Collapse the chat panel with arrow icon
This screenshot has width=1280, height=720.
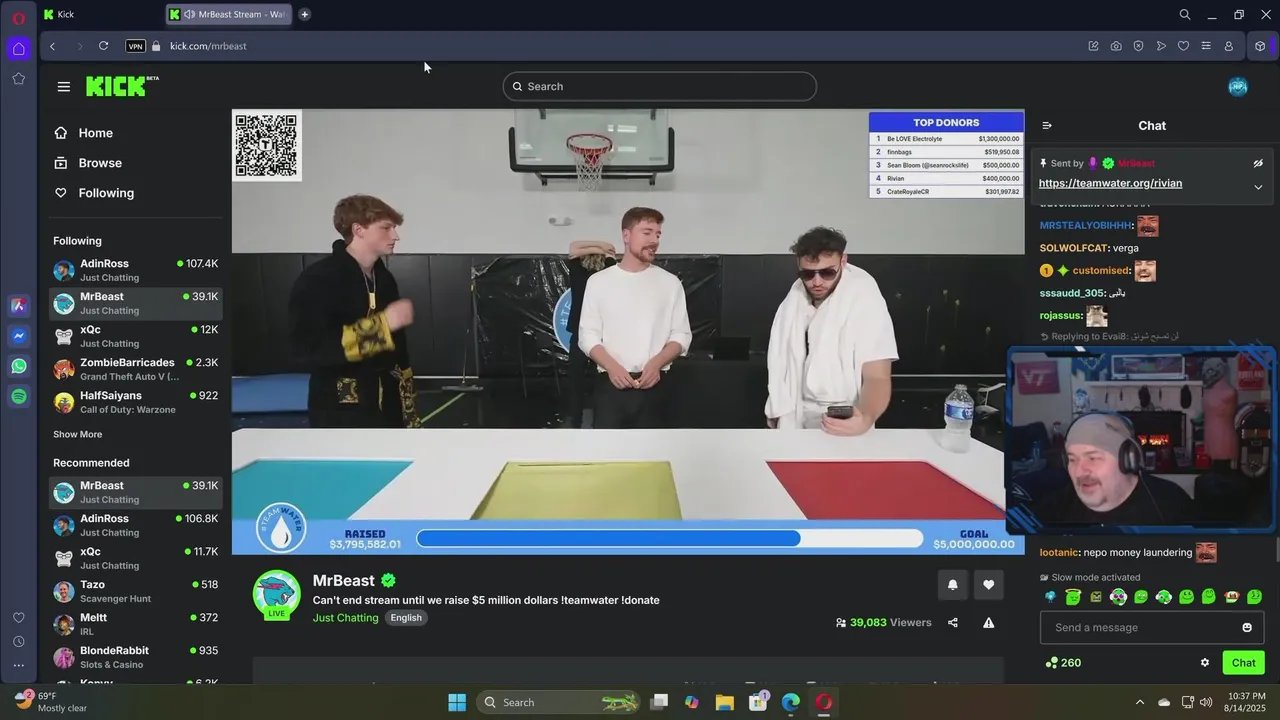pyautogui.click(x=1047, y=126)
